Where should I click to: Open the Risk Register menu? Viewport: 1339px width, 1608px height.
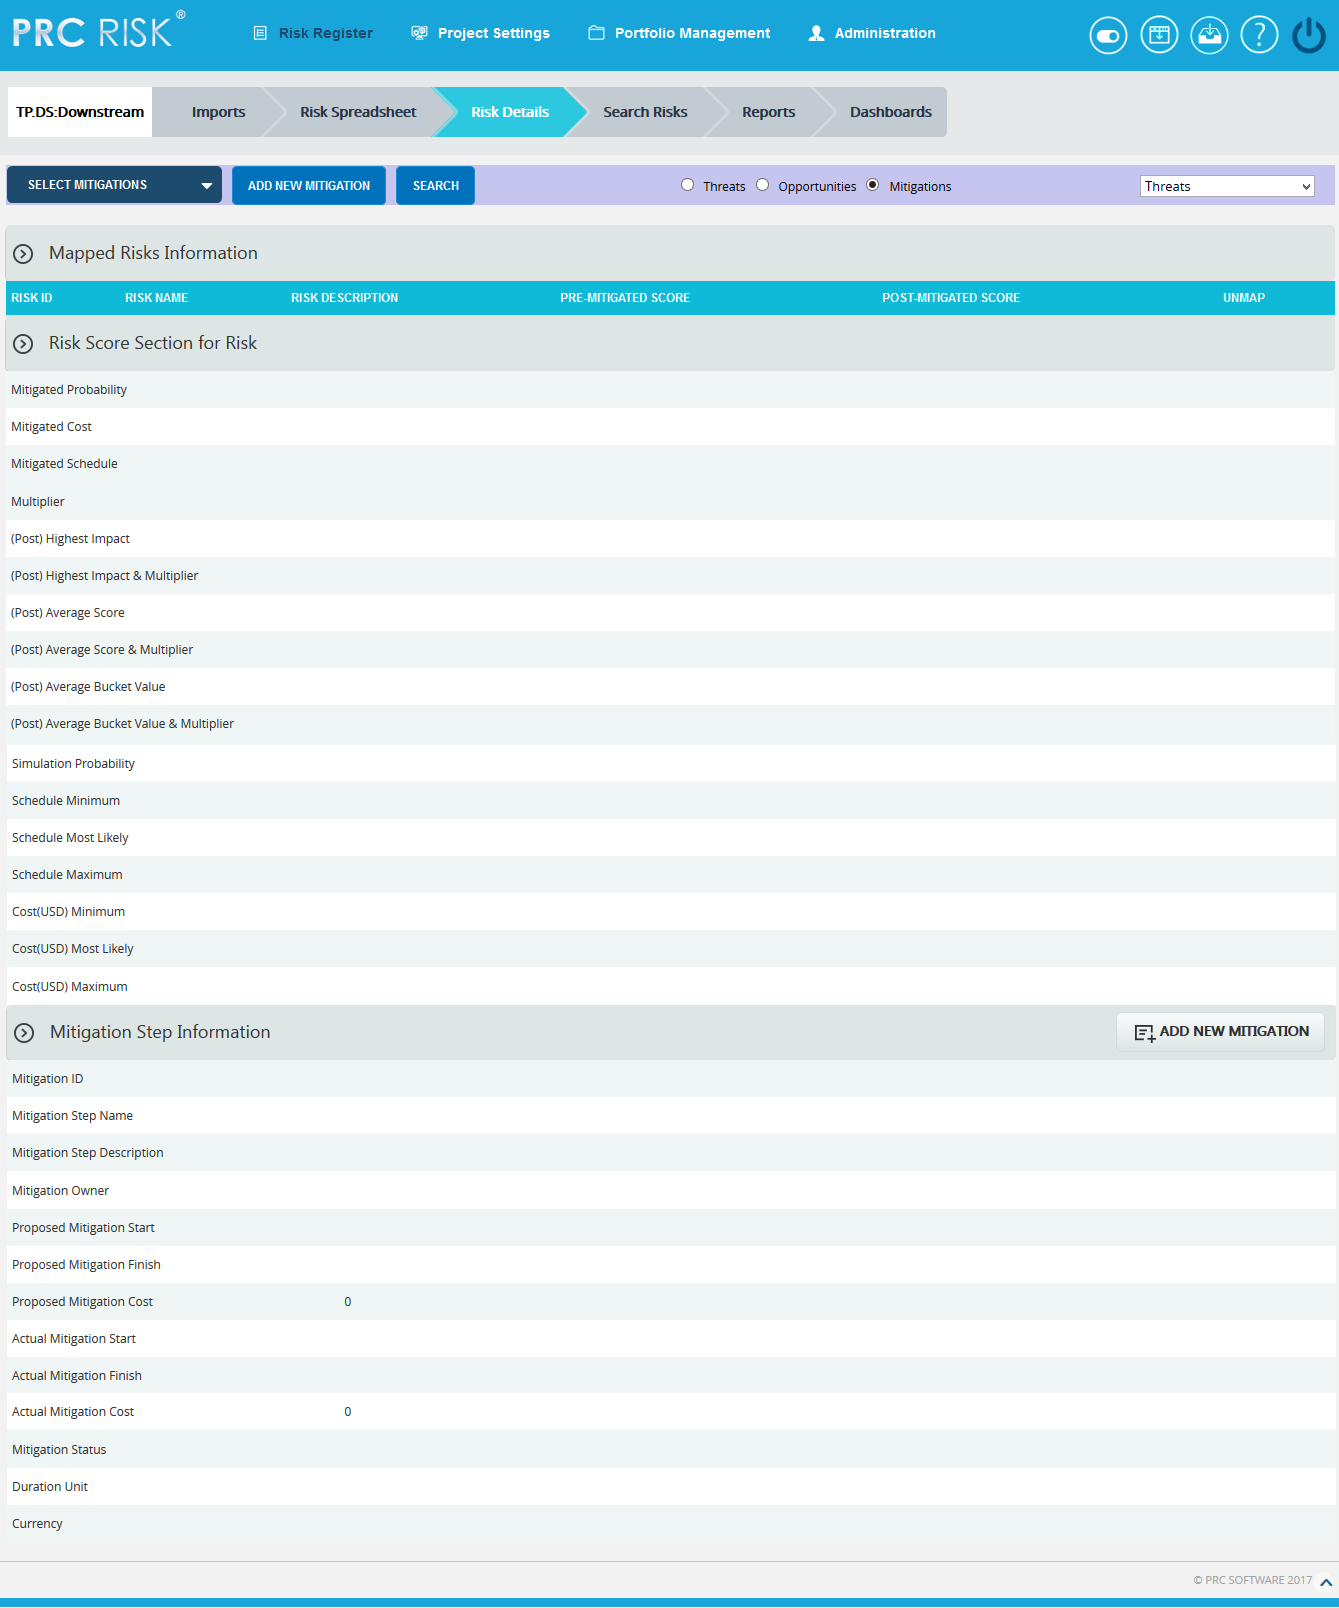coord(326,33)
